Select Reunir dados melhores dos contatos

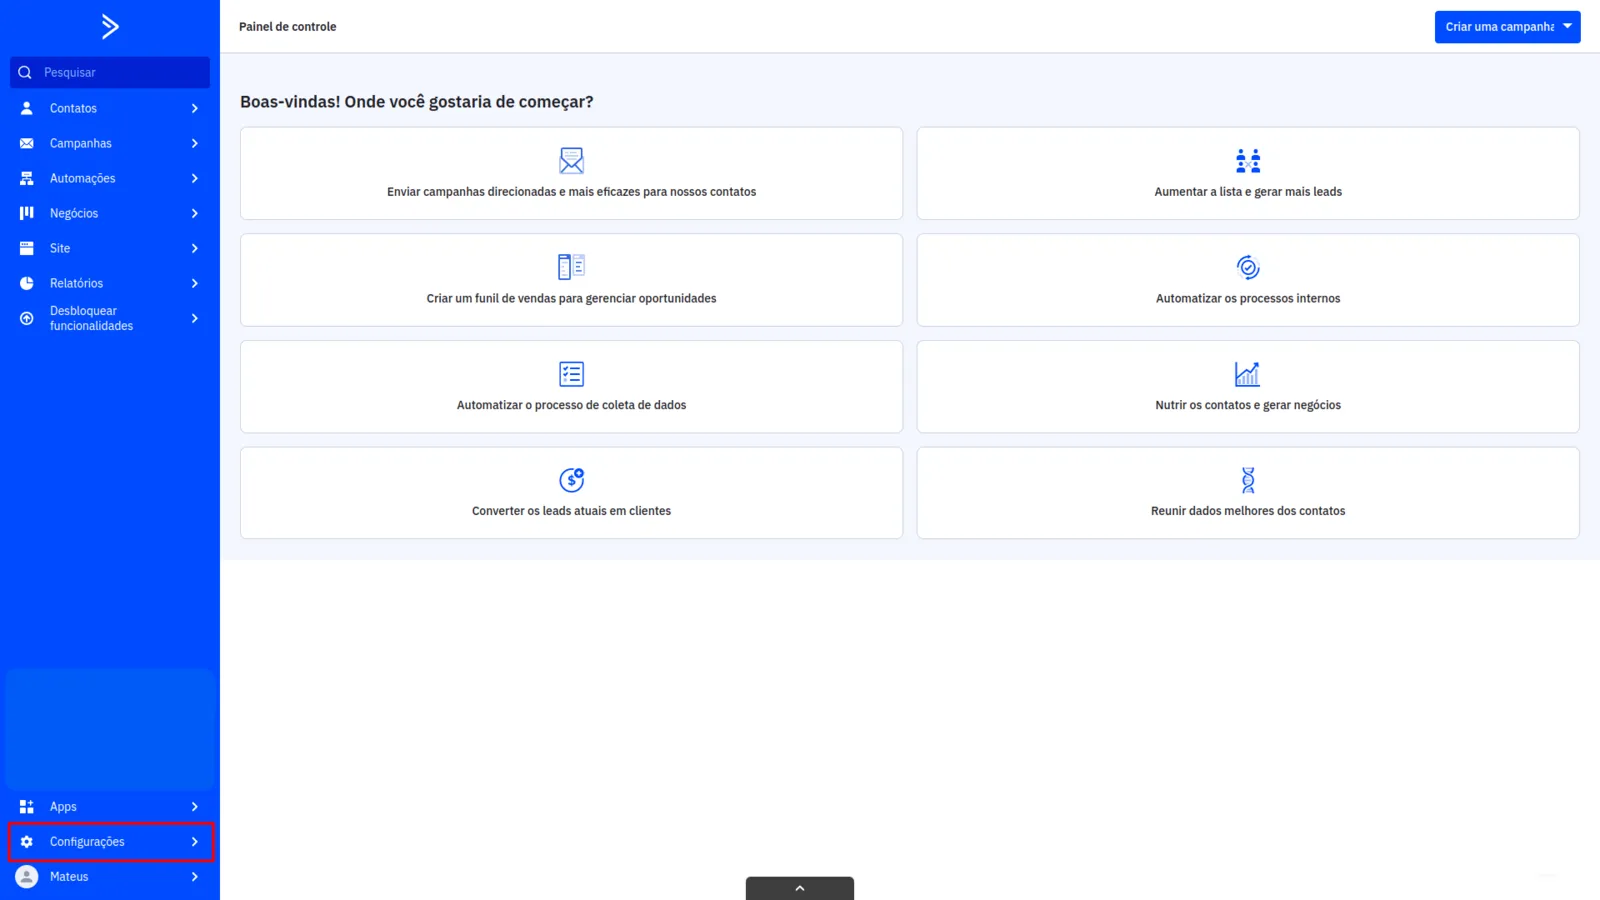1248,511
